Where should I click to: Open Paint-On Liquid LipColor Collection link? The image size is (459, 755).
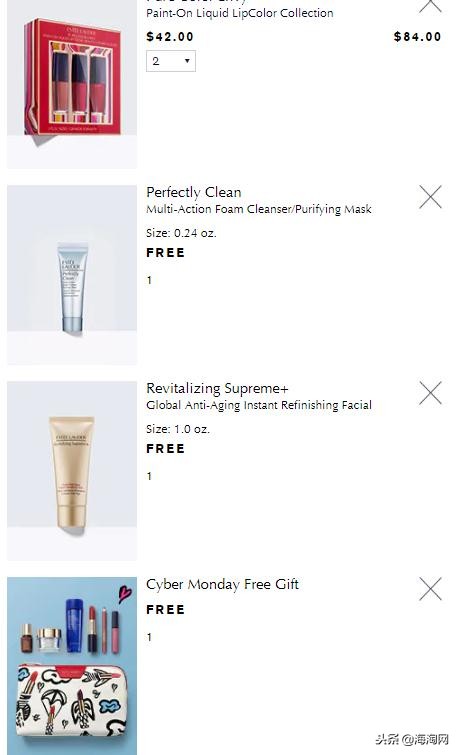coord(240,13)
